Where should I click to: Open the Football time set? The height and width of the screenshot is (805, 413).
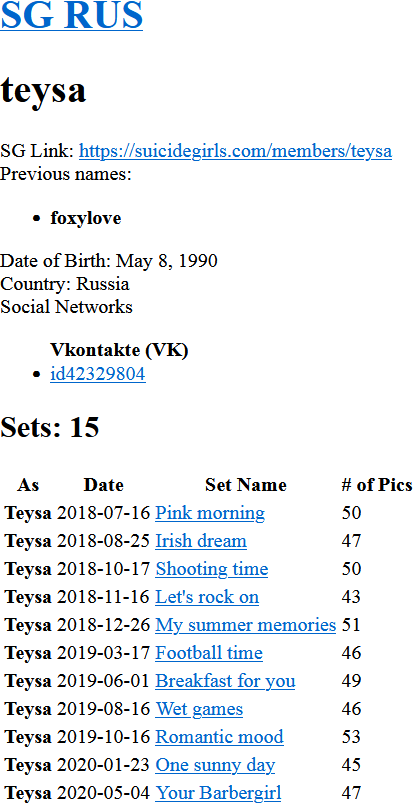(x=209, y=653)
